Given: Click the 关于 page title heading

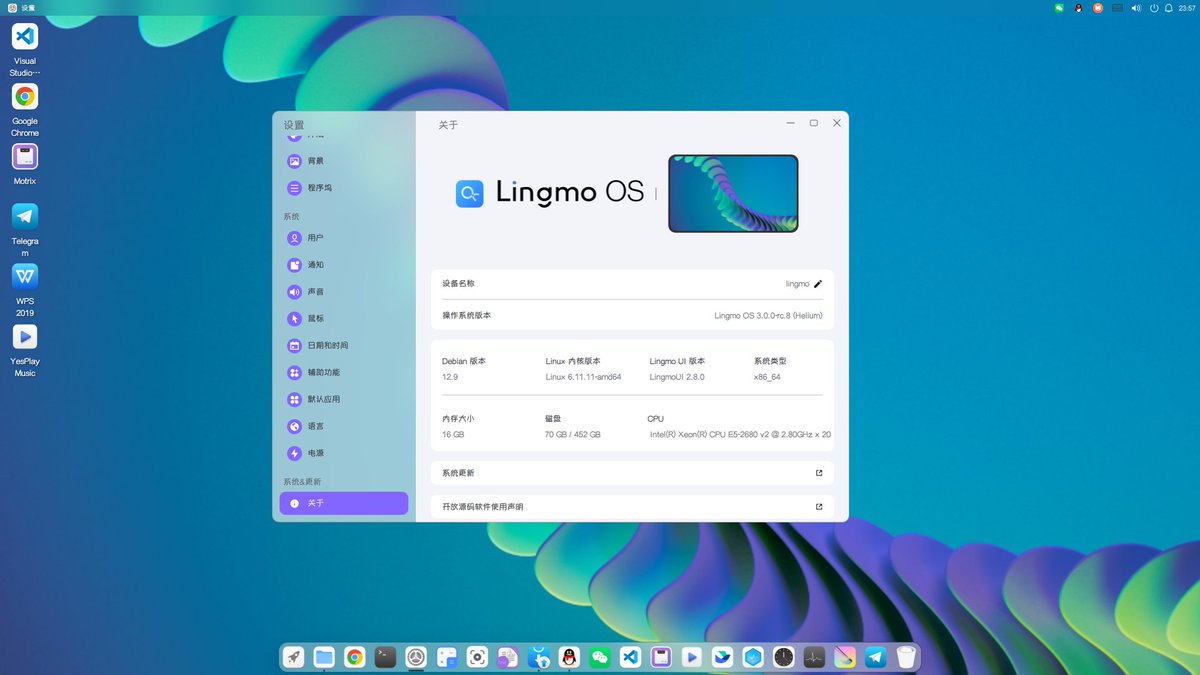Looking at the screenshot, I should [448, 125].
